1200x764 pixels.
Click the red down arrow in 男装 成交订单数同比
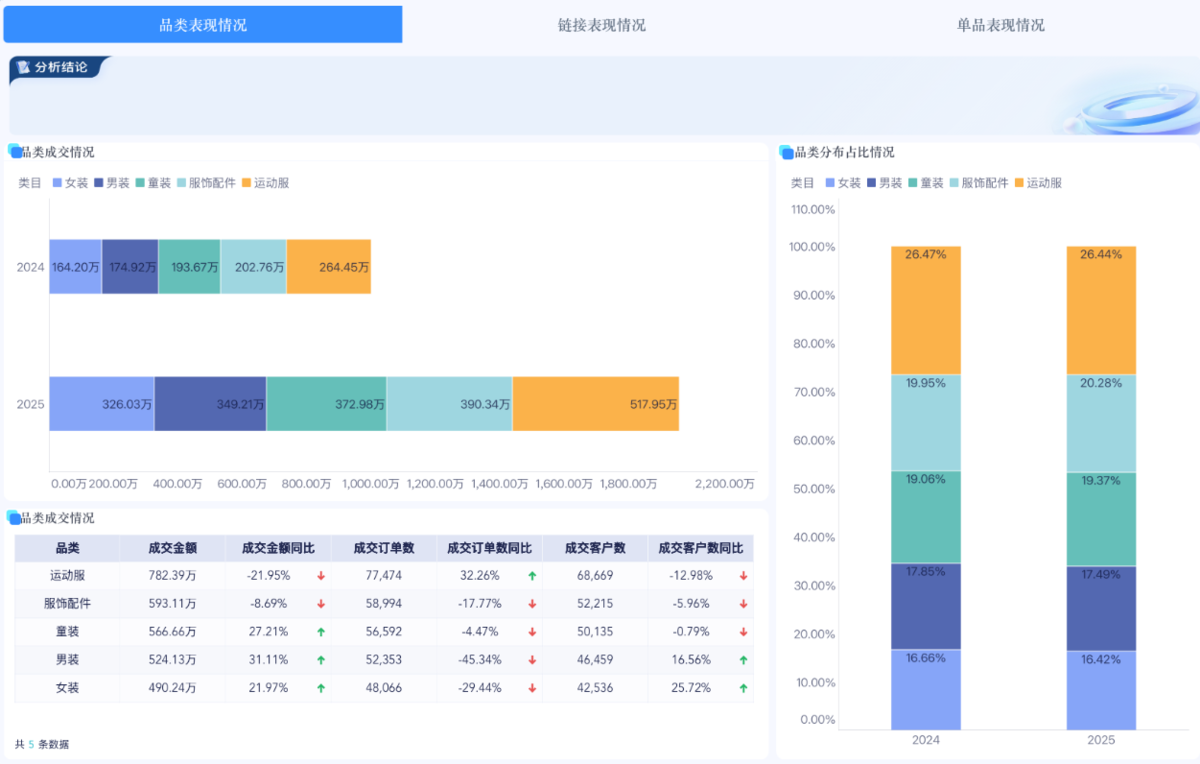(532, 660)
